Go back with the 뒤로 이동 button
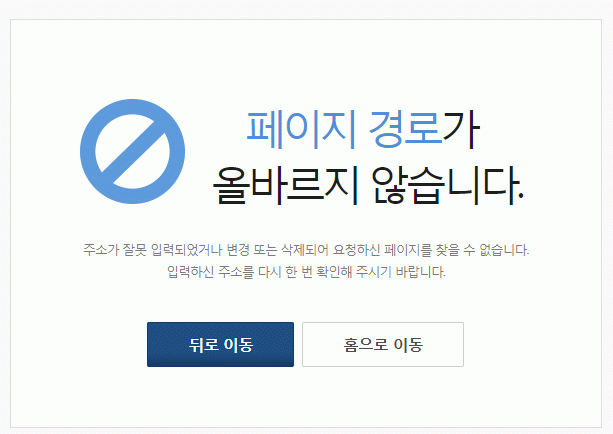 (x=220, y=344)
